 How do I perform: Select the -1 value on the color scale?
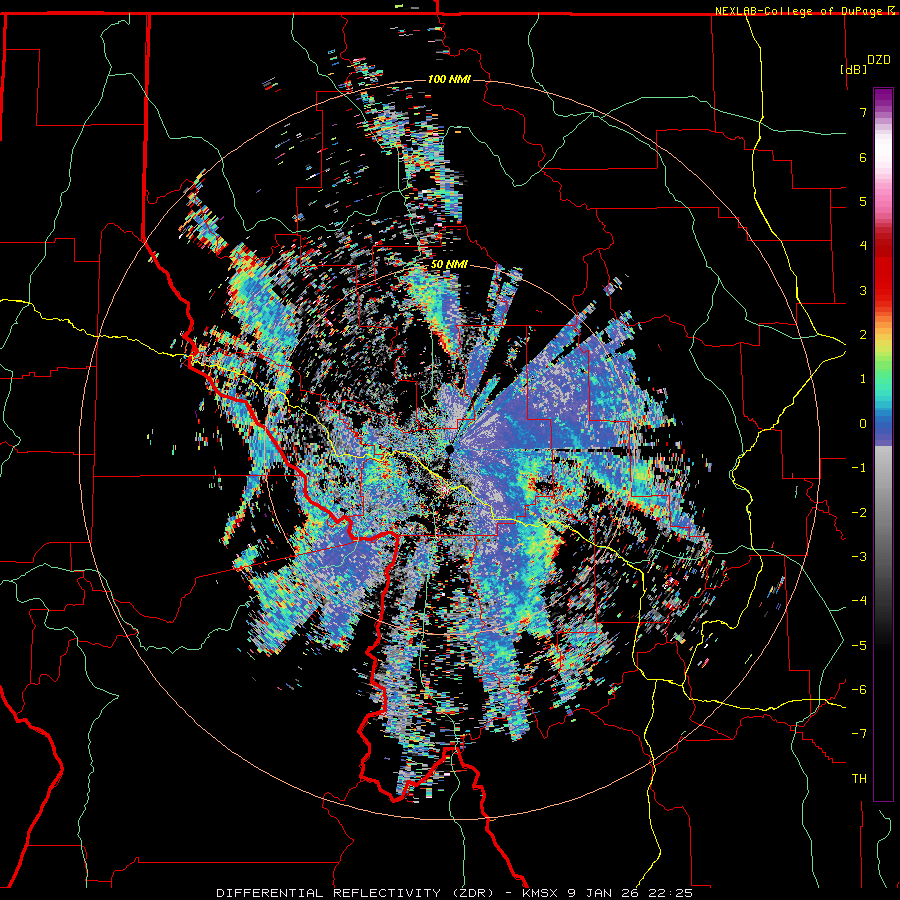pyautogui.click(x=859, y=468)
